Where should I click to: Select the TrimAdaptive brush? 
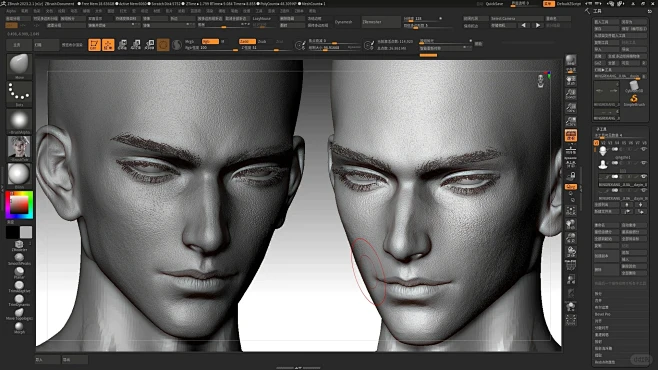click(19, 287)
